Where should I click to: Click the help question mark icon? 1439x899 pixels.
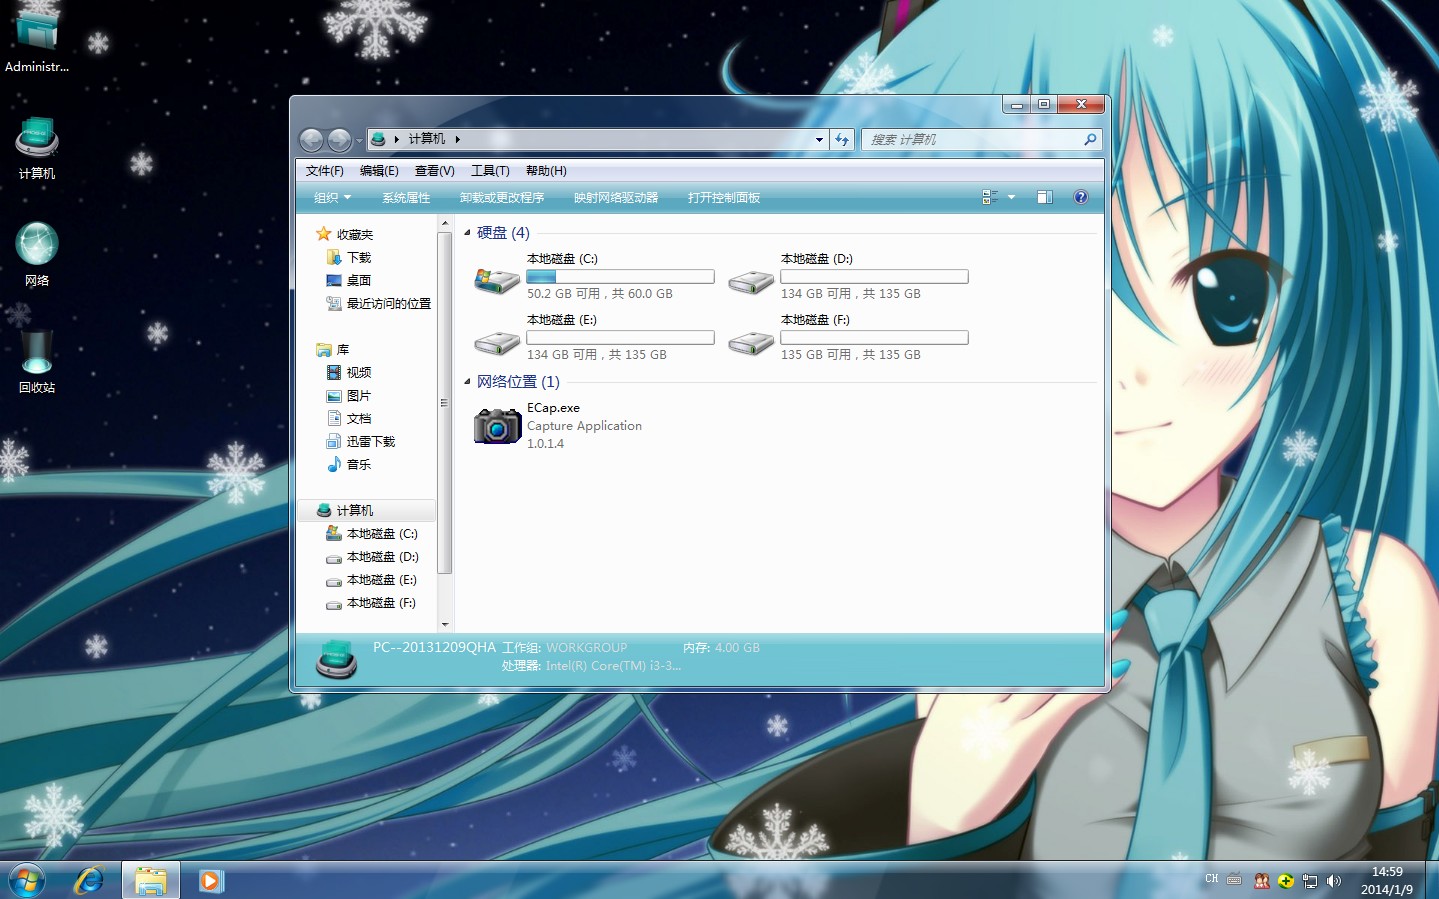1081,197
